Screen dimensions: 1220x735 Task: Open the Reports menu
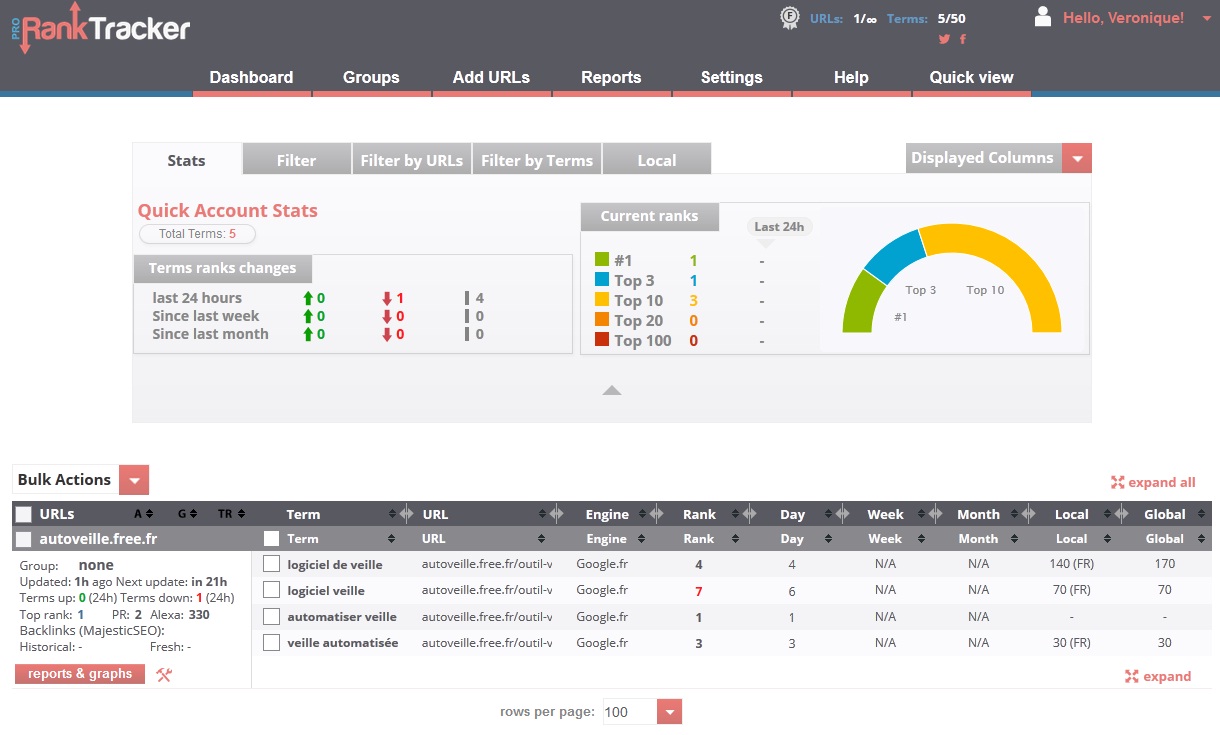pos(611,77)
